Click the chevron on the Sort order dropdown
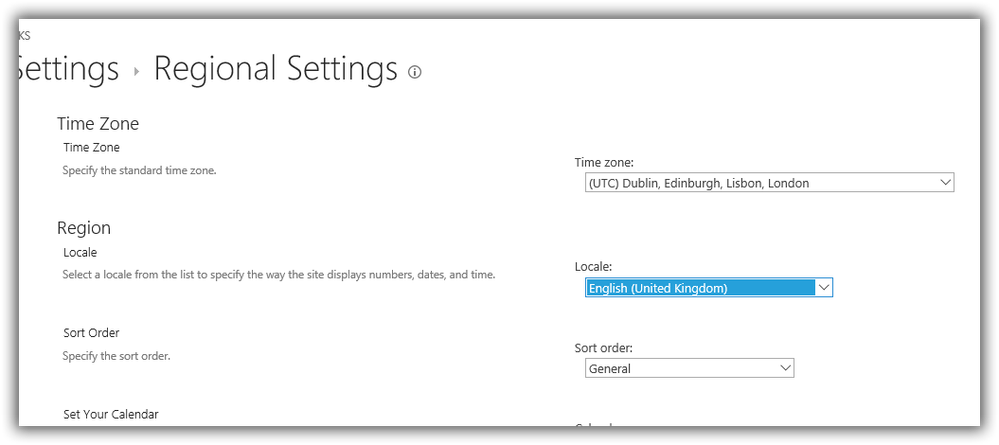Viewport: 999px width, 445px height. (784, 368)
